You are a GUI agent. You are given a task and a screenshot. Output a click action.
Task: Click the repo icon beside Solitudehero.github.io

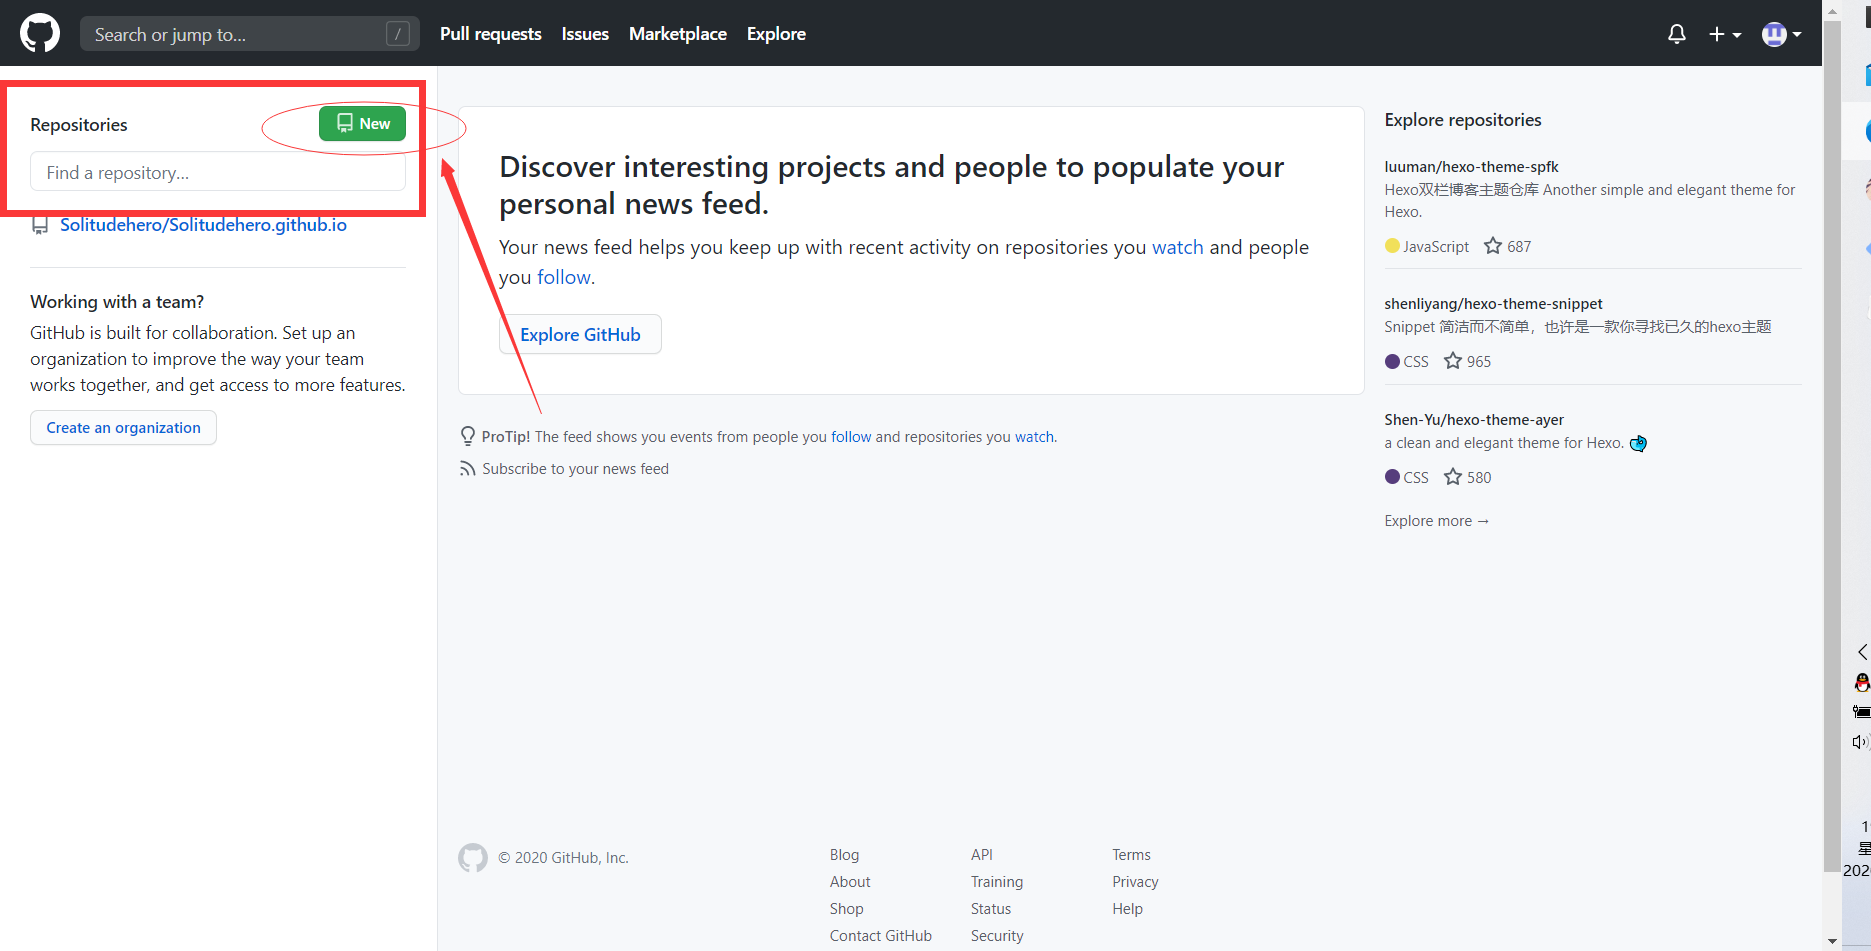(40, 226)
